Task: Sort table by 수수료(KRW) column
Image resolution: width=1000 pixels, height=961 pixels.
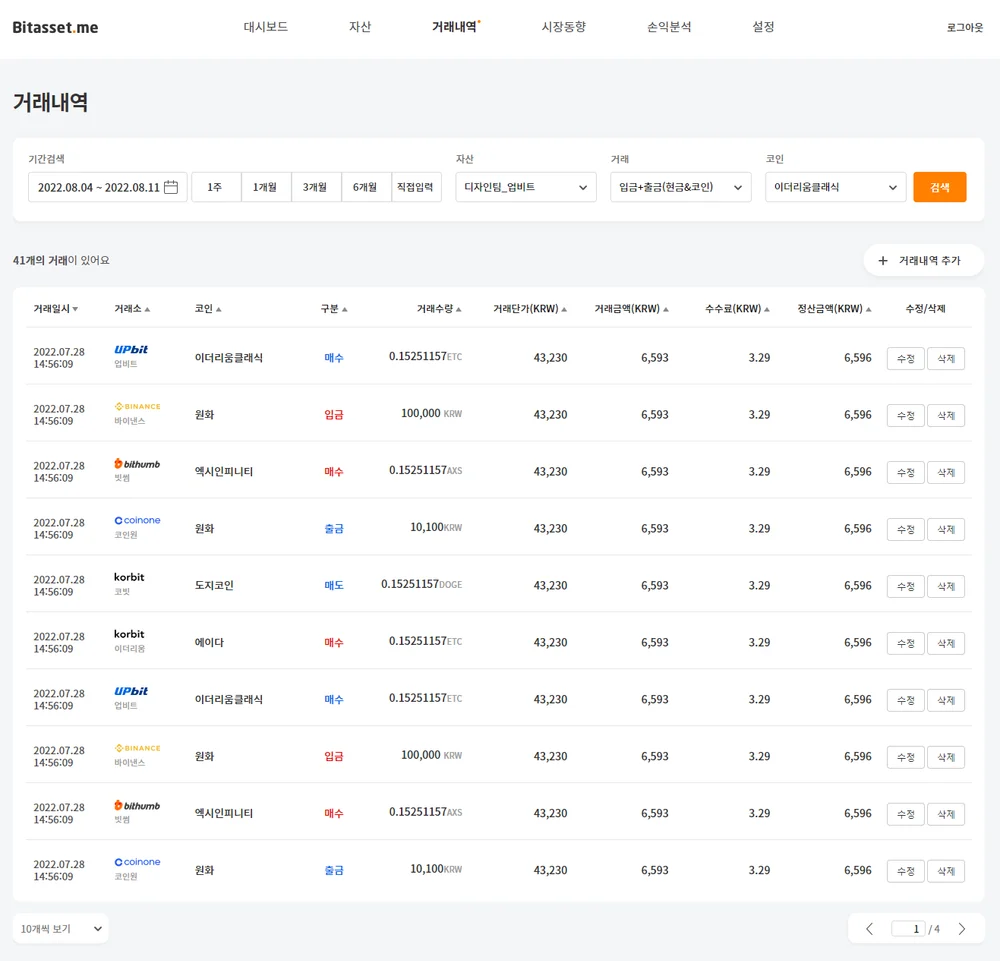Action: pyautogui.click(x=737, y=309)
